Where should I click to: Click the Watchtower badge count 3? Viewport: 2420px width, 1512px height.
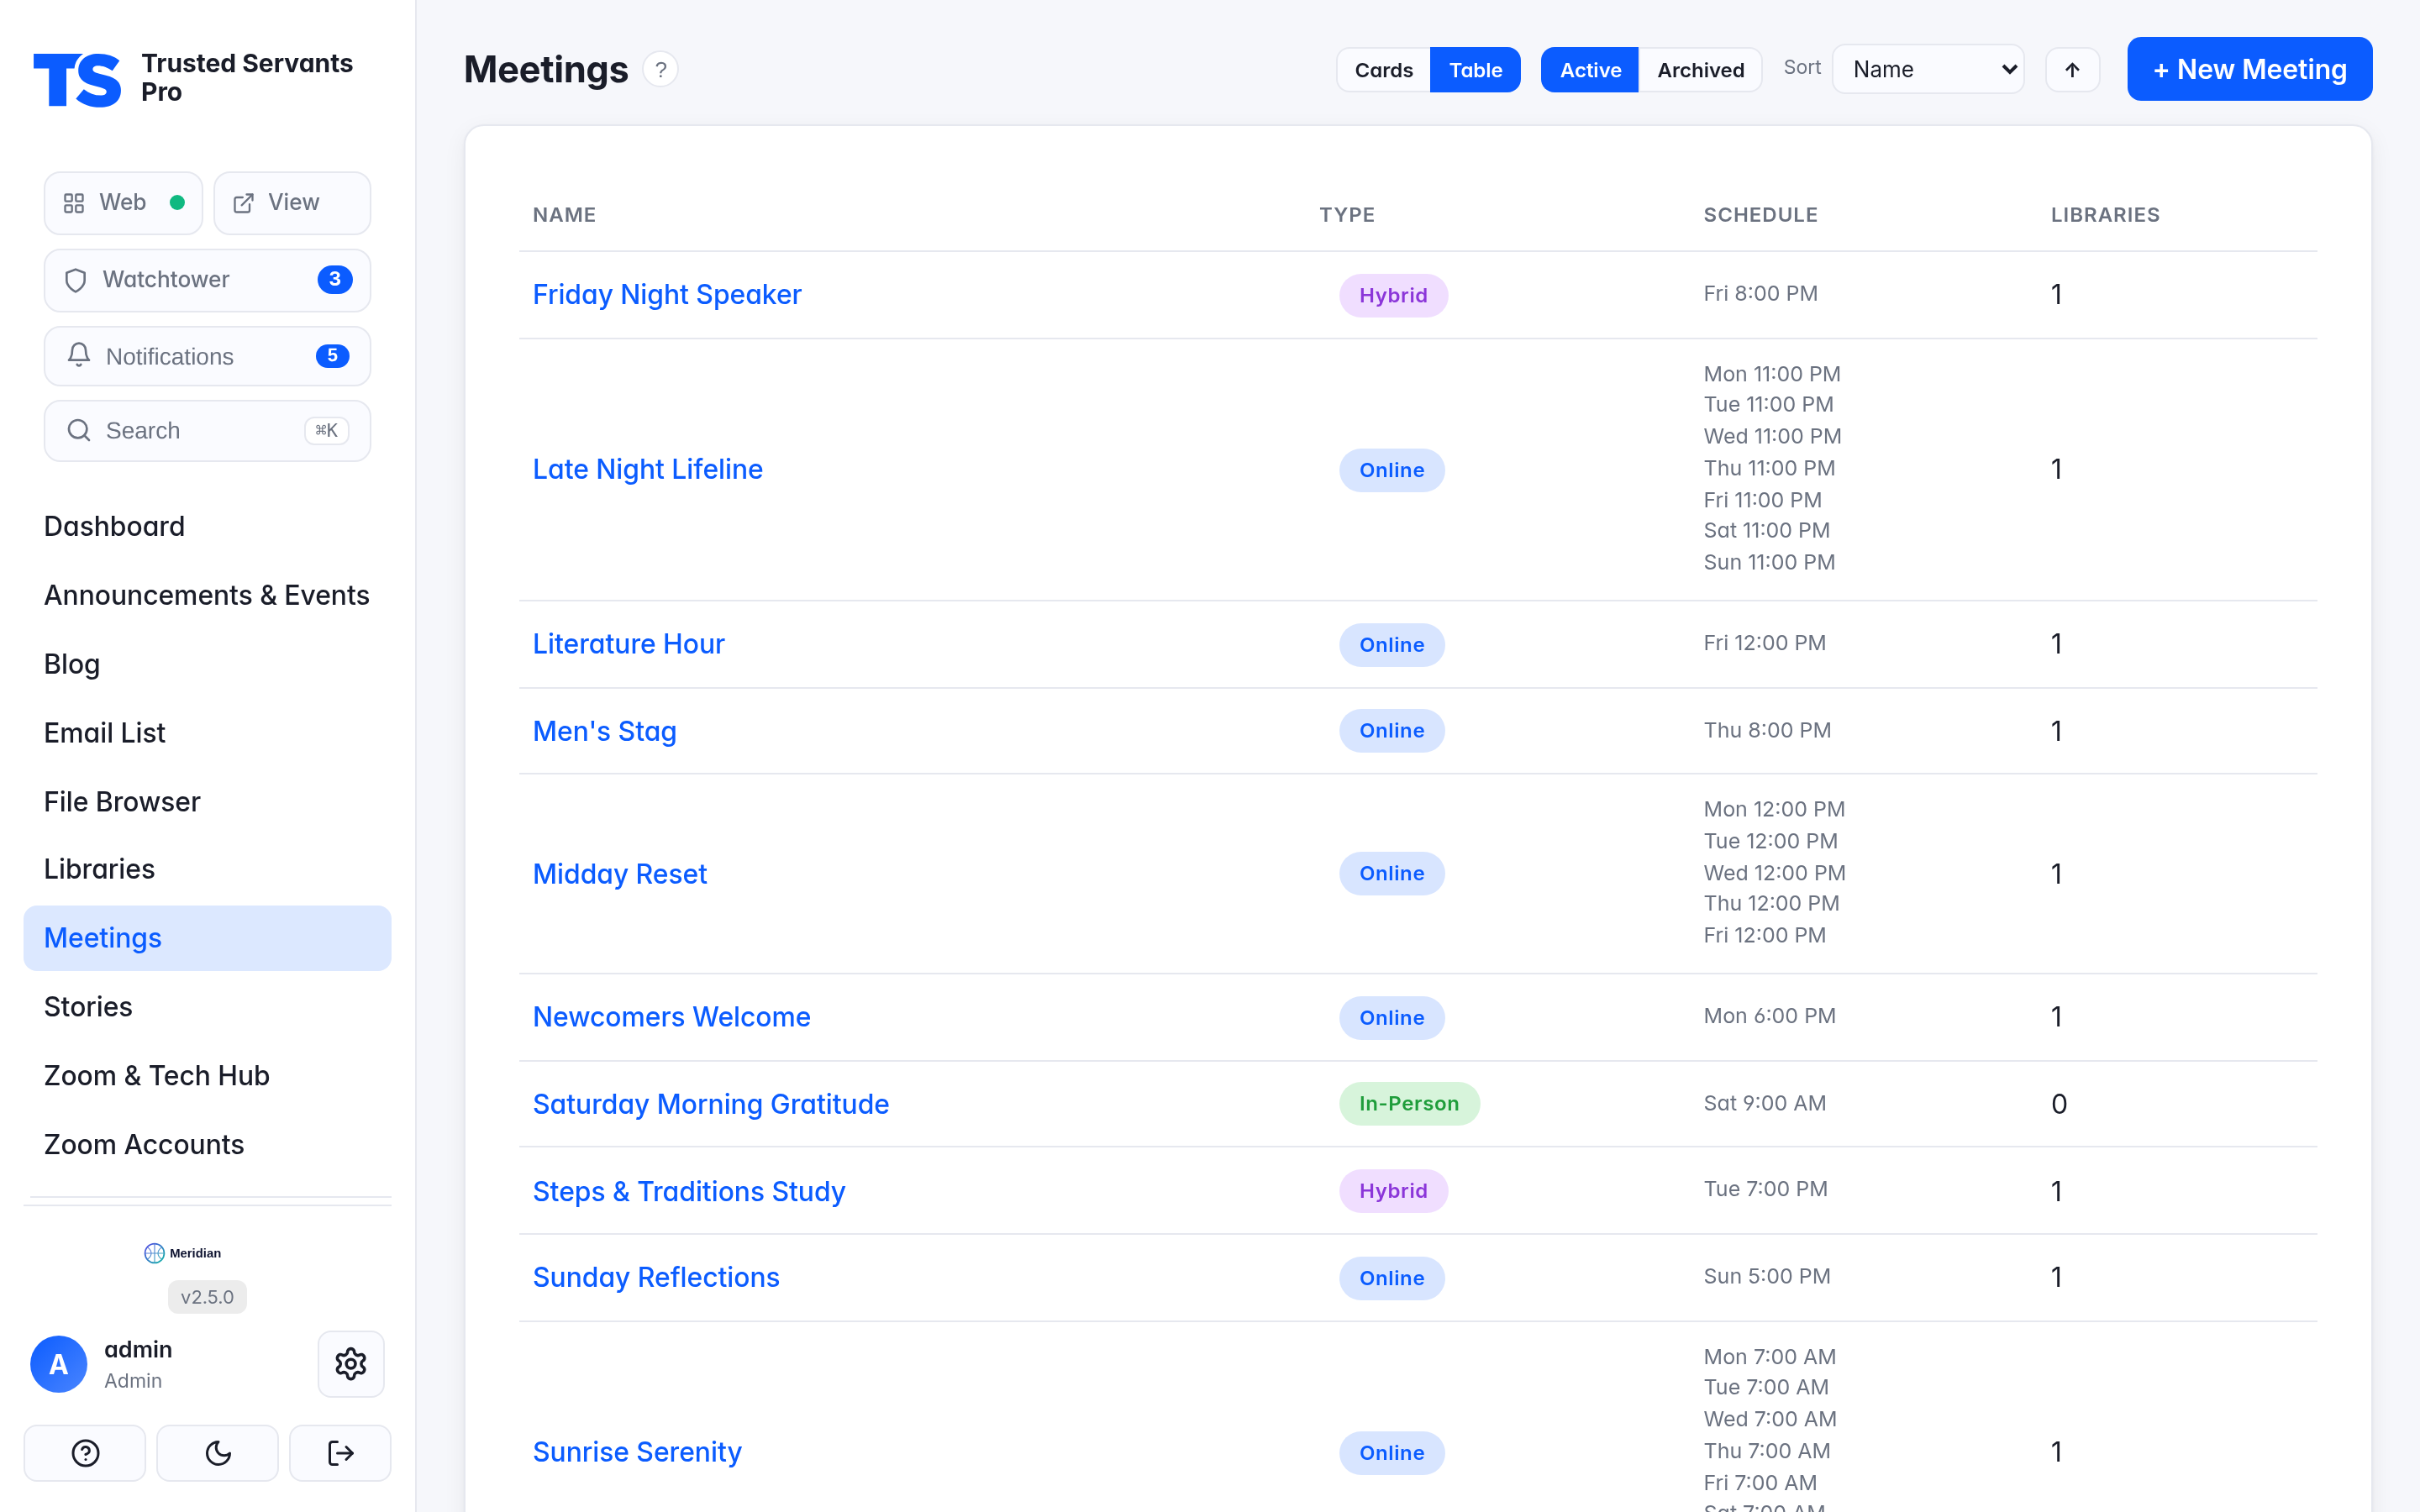[x=335, y=279]
